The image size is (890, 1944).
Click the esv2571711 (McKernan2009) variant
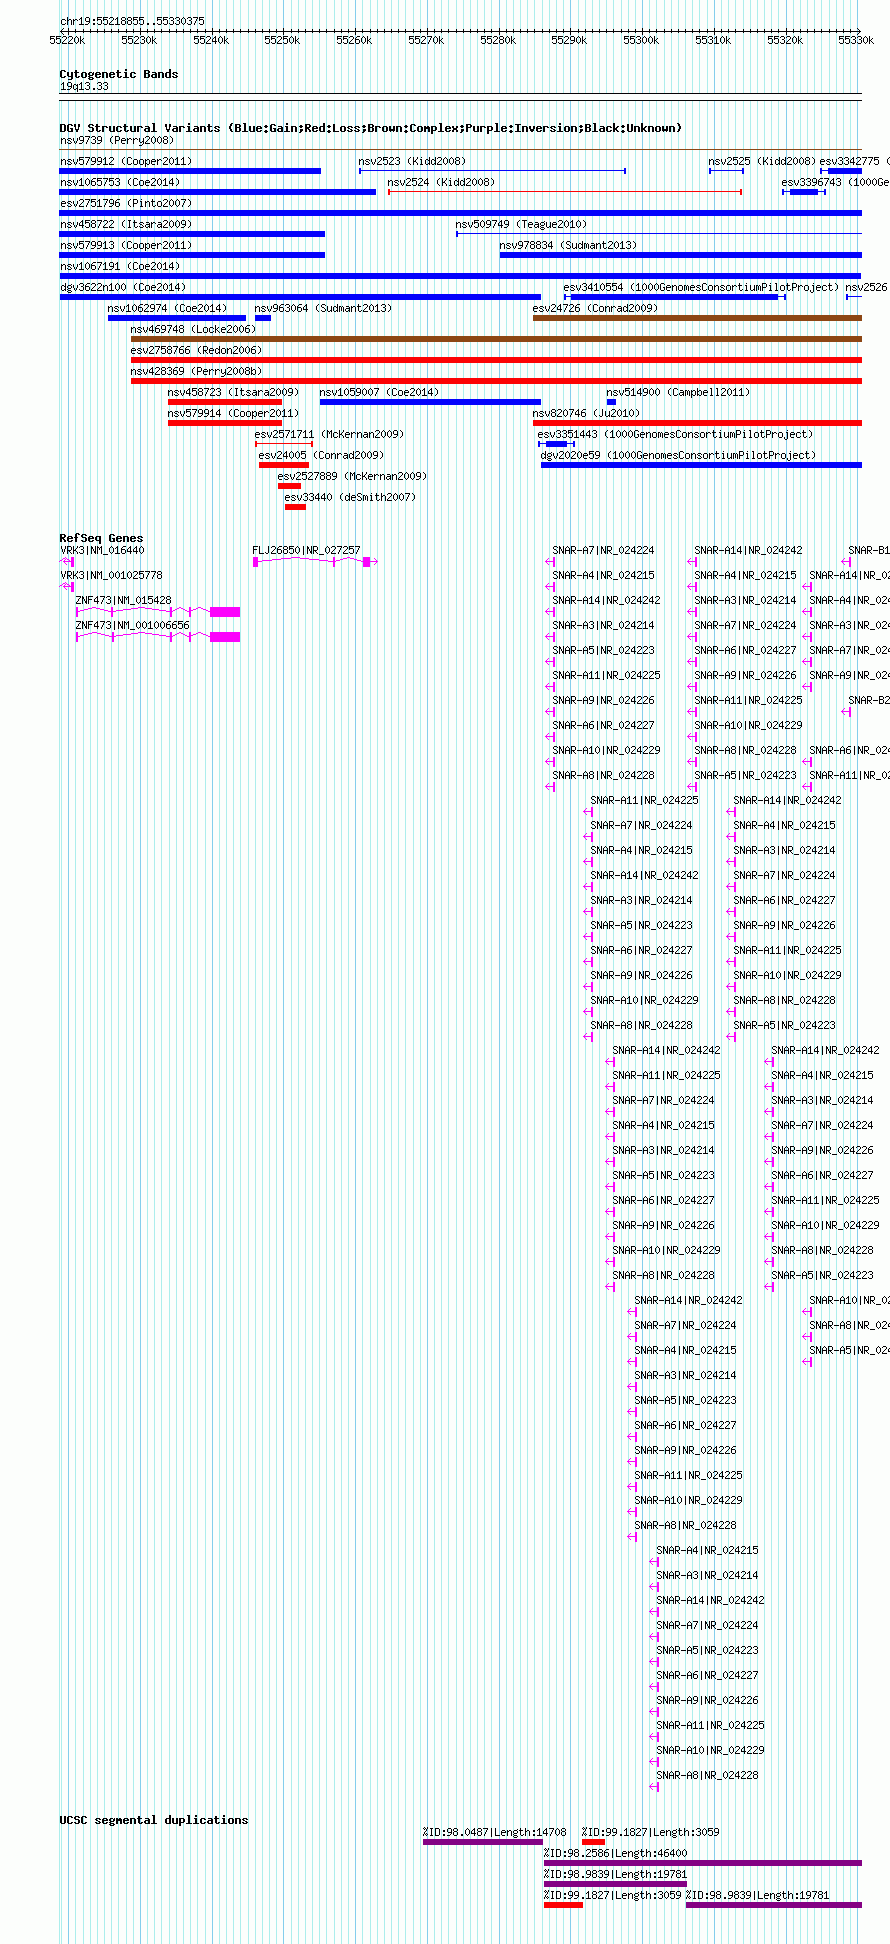pos(284,444)
